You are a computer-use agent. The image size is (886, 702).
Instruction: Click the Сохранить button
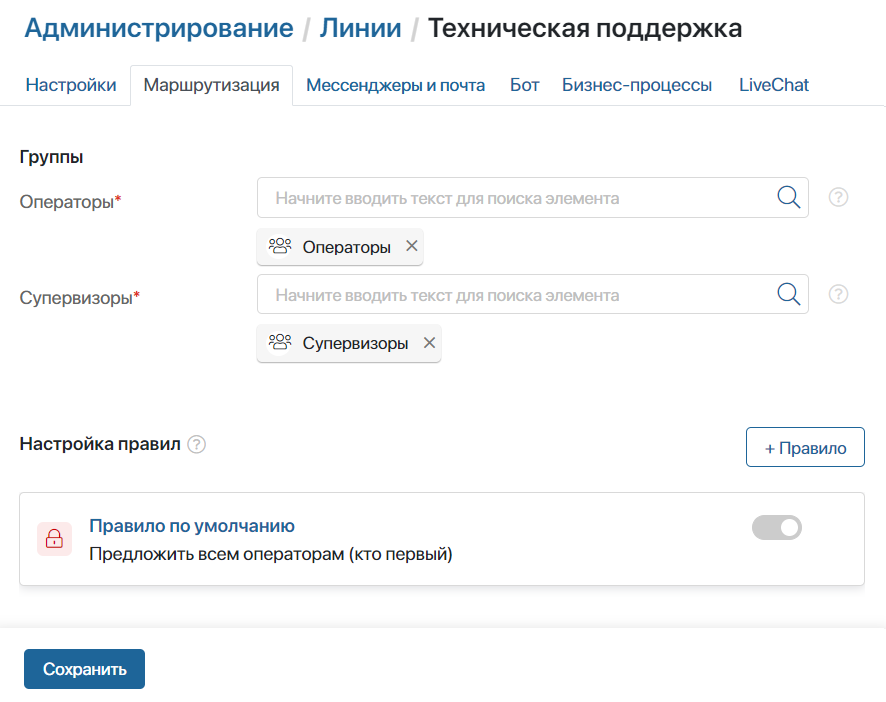84,668
